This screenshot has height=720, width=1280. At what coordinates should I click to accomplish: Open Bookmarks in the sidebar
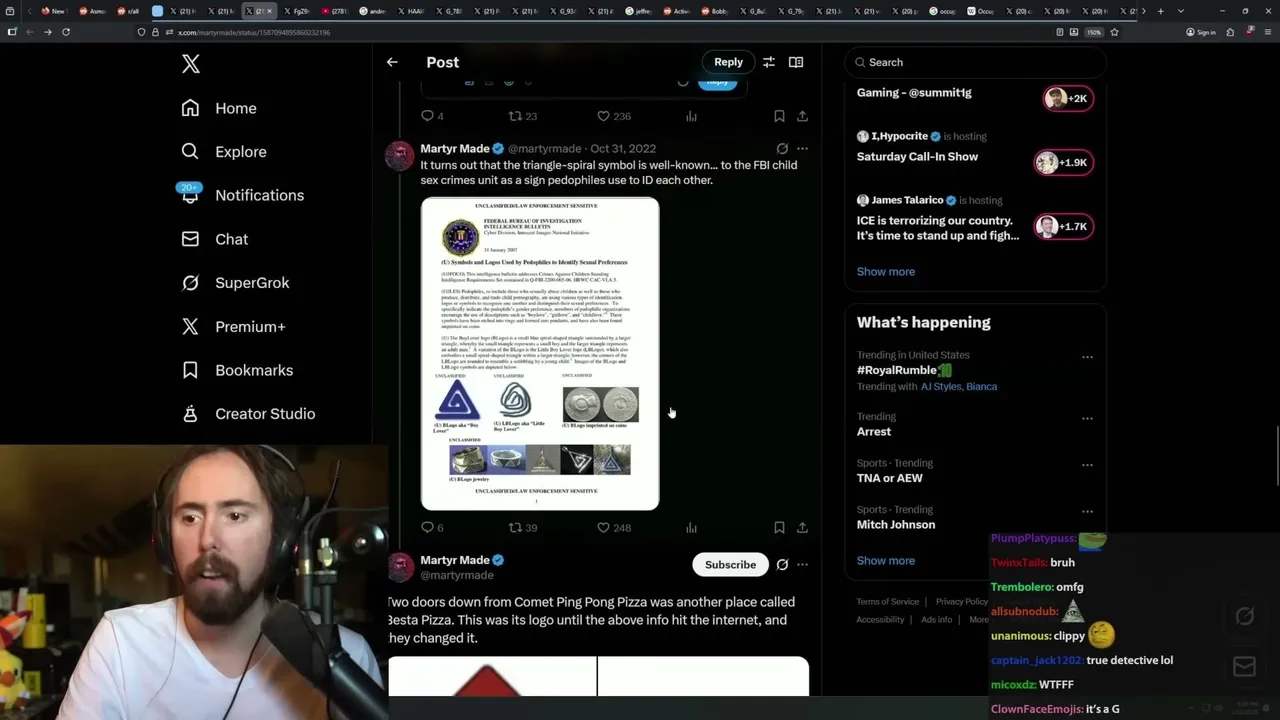(239, 371)
